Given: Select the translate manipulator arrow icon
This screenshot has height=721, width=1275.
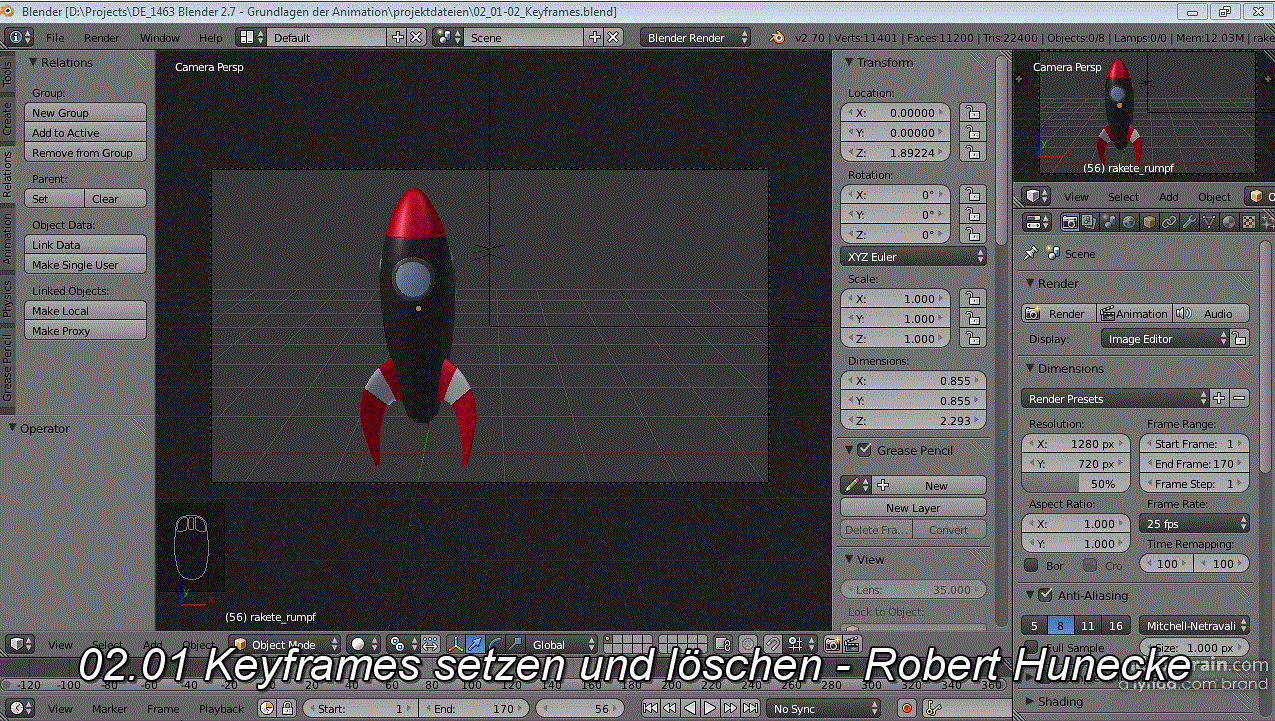Looking at the screenshot, I should pos(475,644).
